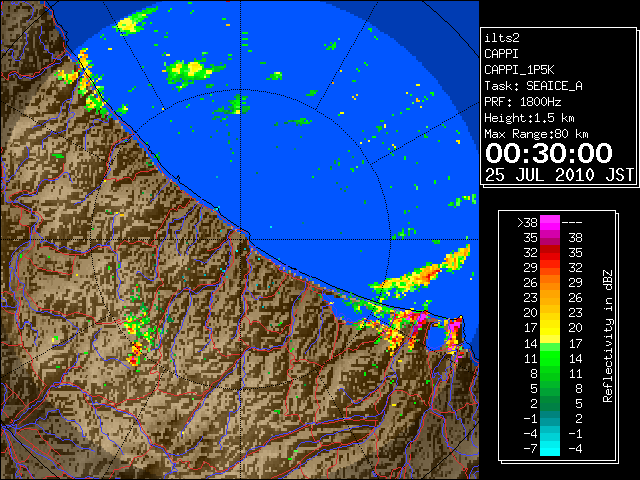This screenshot has width=640, height=480.
Task: Click the 00:30:00 timestamp
Action: tap(549, 153)
